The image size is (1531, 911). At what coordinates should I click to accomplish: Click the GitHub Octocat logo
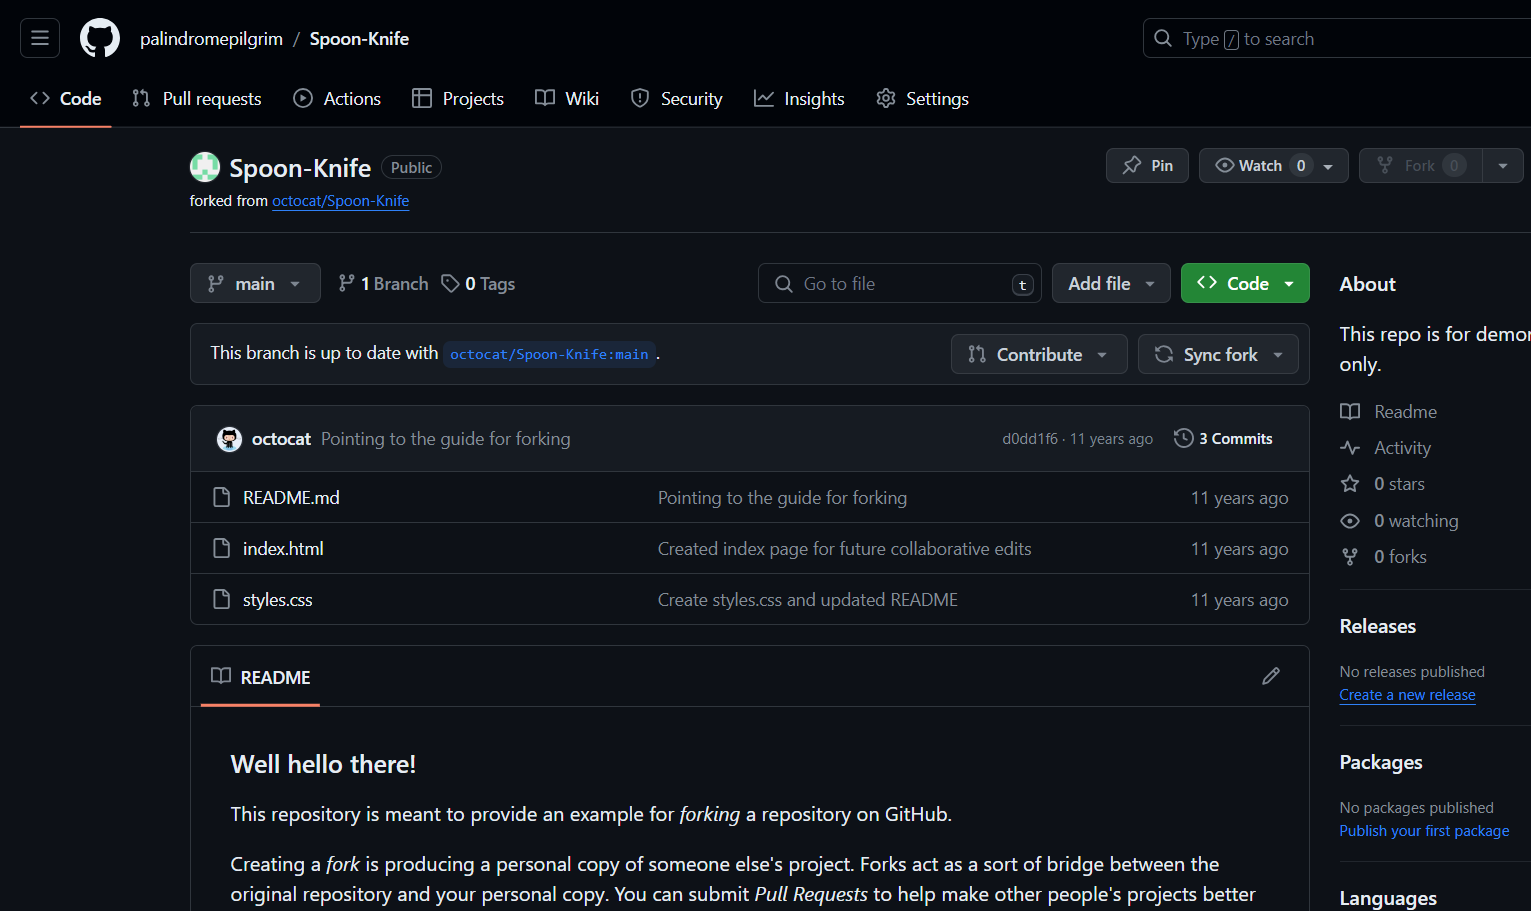[100, 38]
